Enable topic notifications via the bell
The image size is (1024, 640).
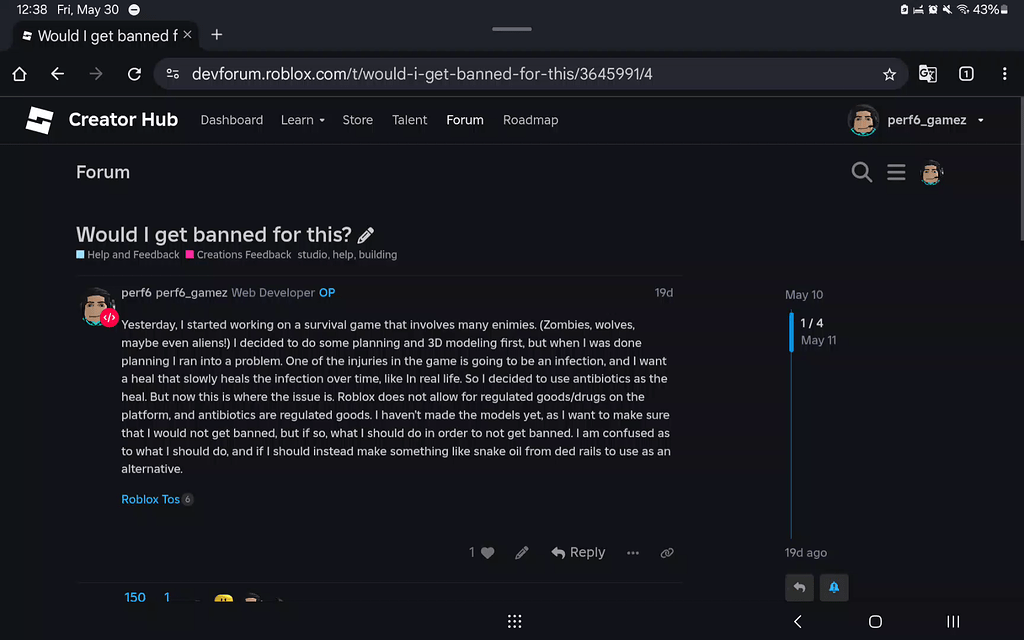[834, 588]
